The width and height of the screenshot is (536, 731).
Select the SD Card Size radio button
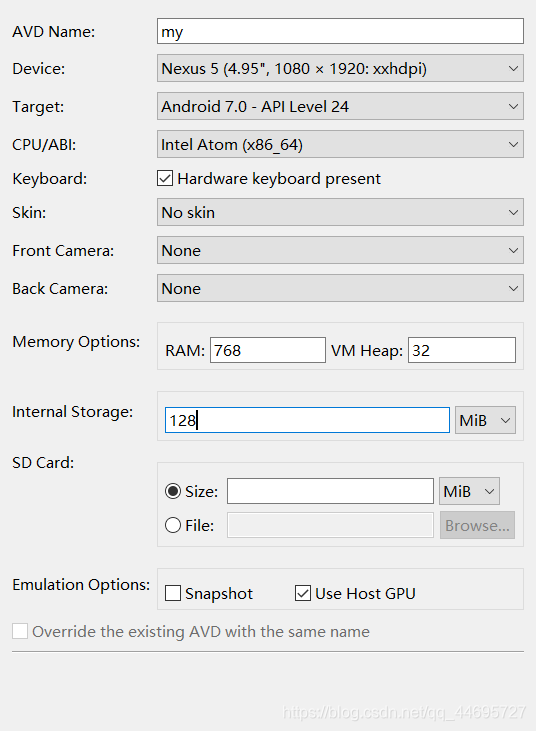(173, 491)
